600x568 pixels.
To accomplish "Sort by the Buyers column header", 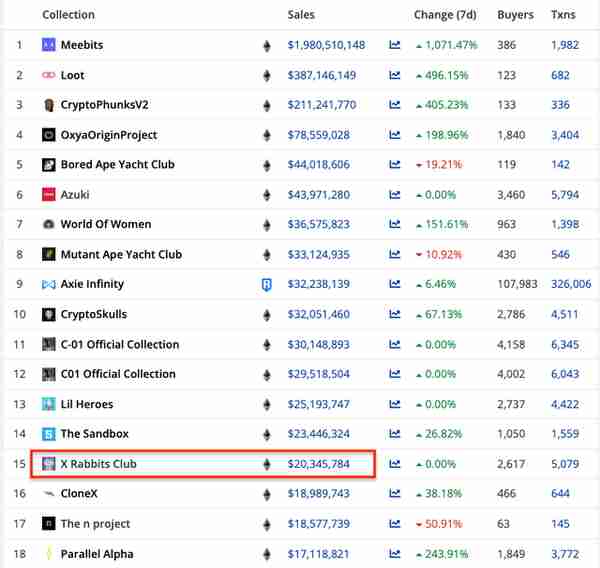I will (x=515, y=15).
